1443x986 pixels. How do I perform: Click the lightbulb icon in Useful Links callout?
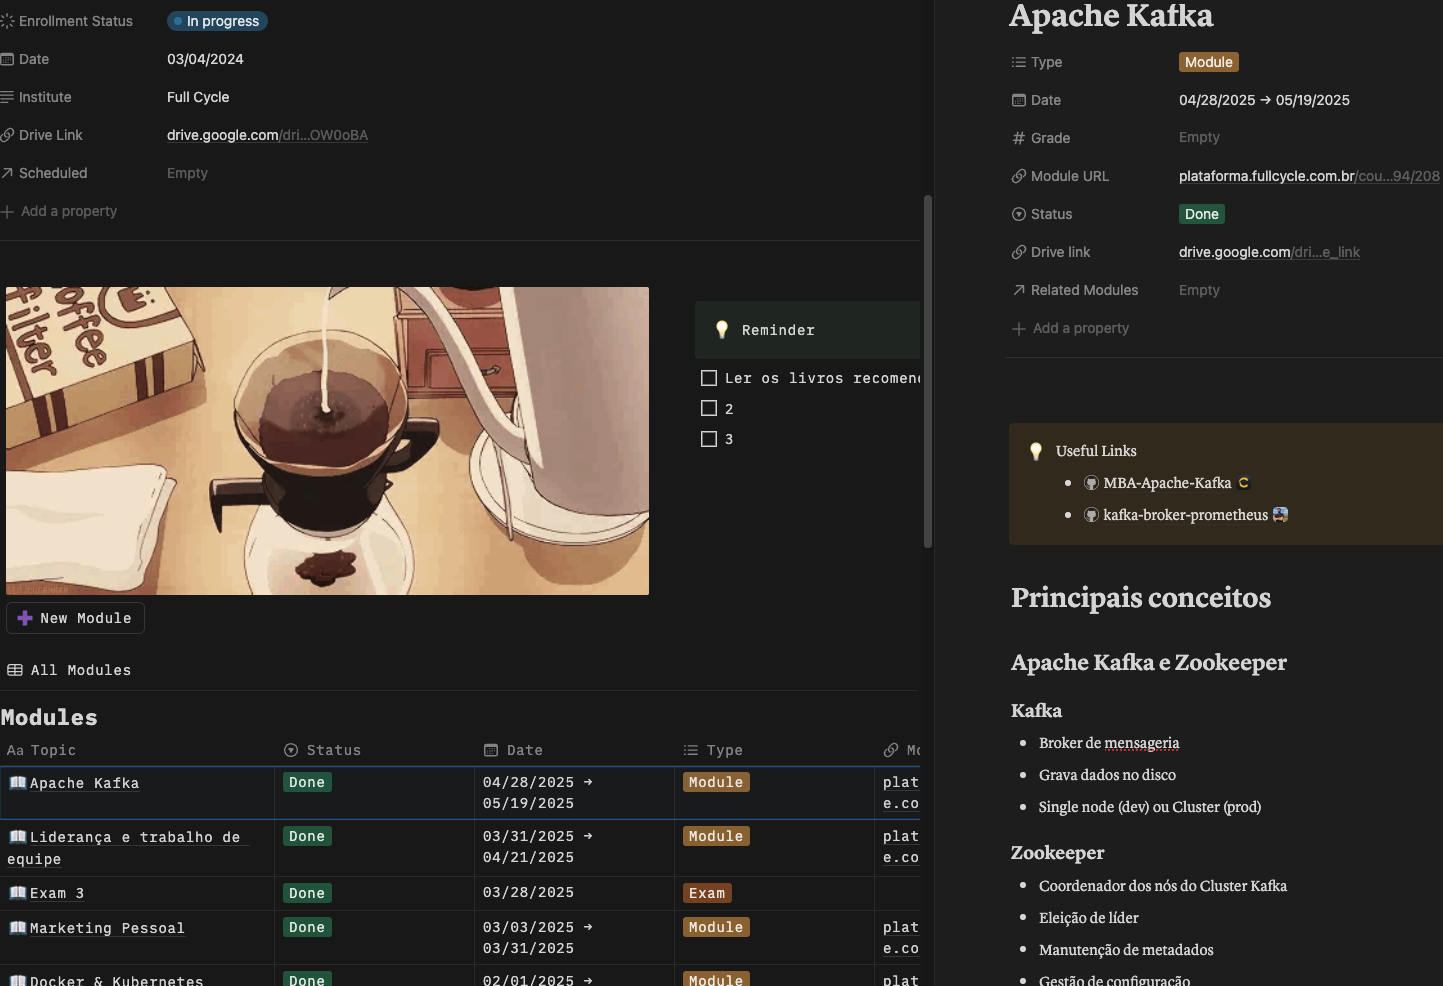pyautogui.click(x=1036, y=451)
